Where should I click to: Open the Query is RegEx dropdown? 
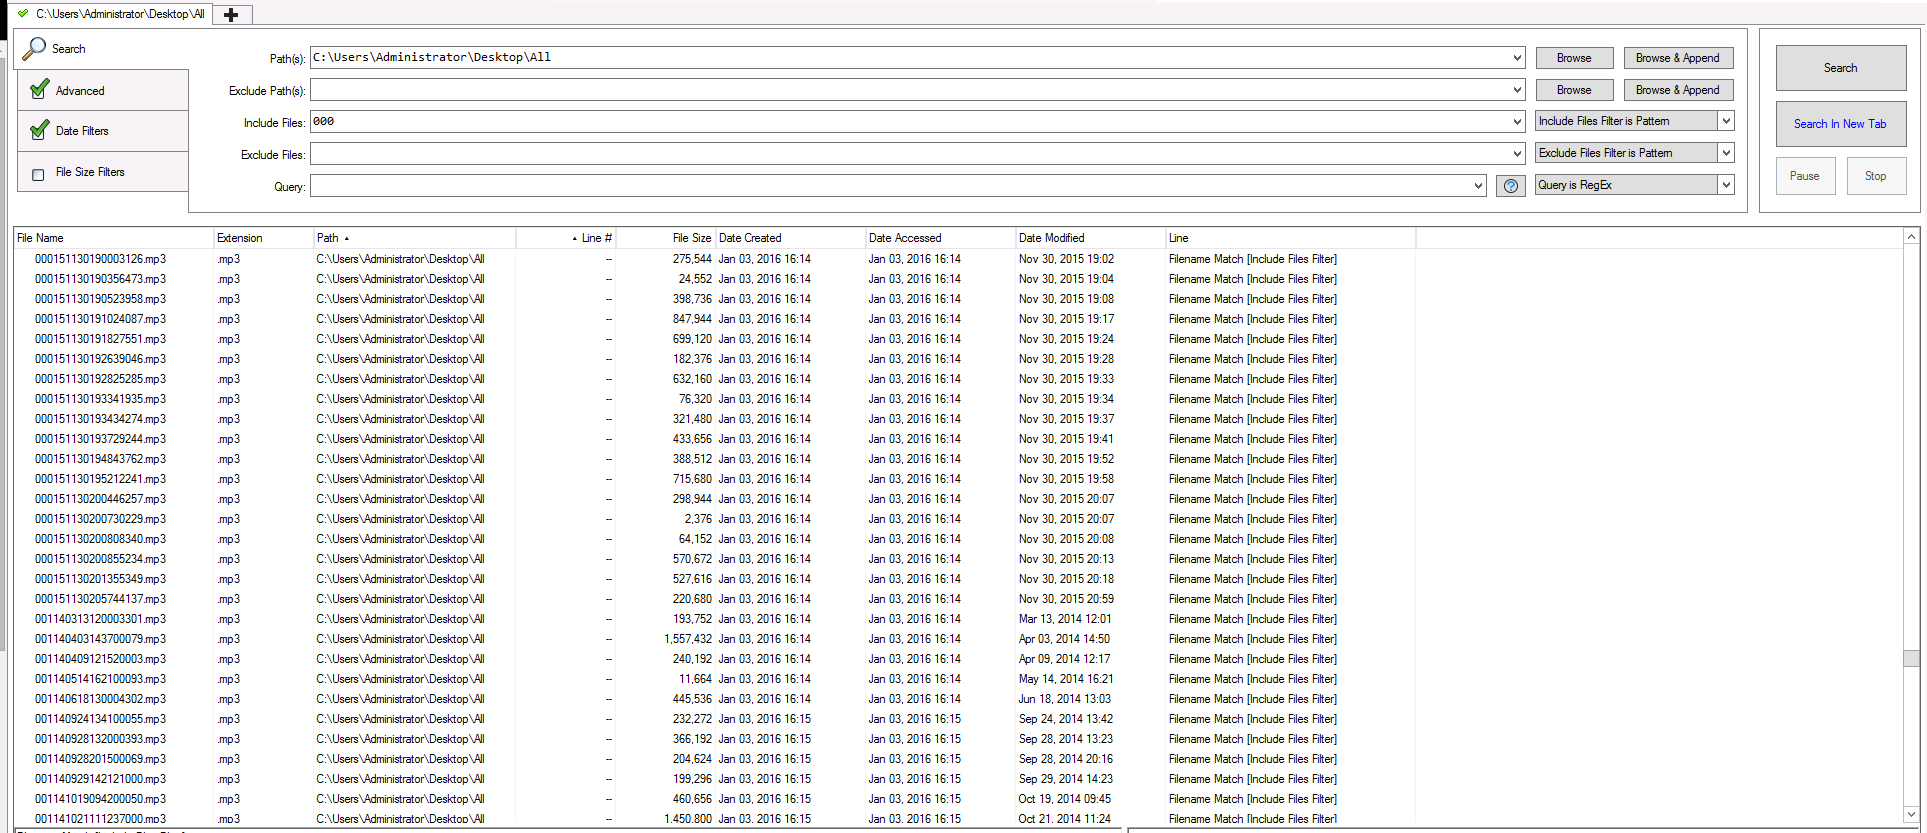1725,185
